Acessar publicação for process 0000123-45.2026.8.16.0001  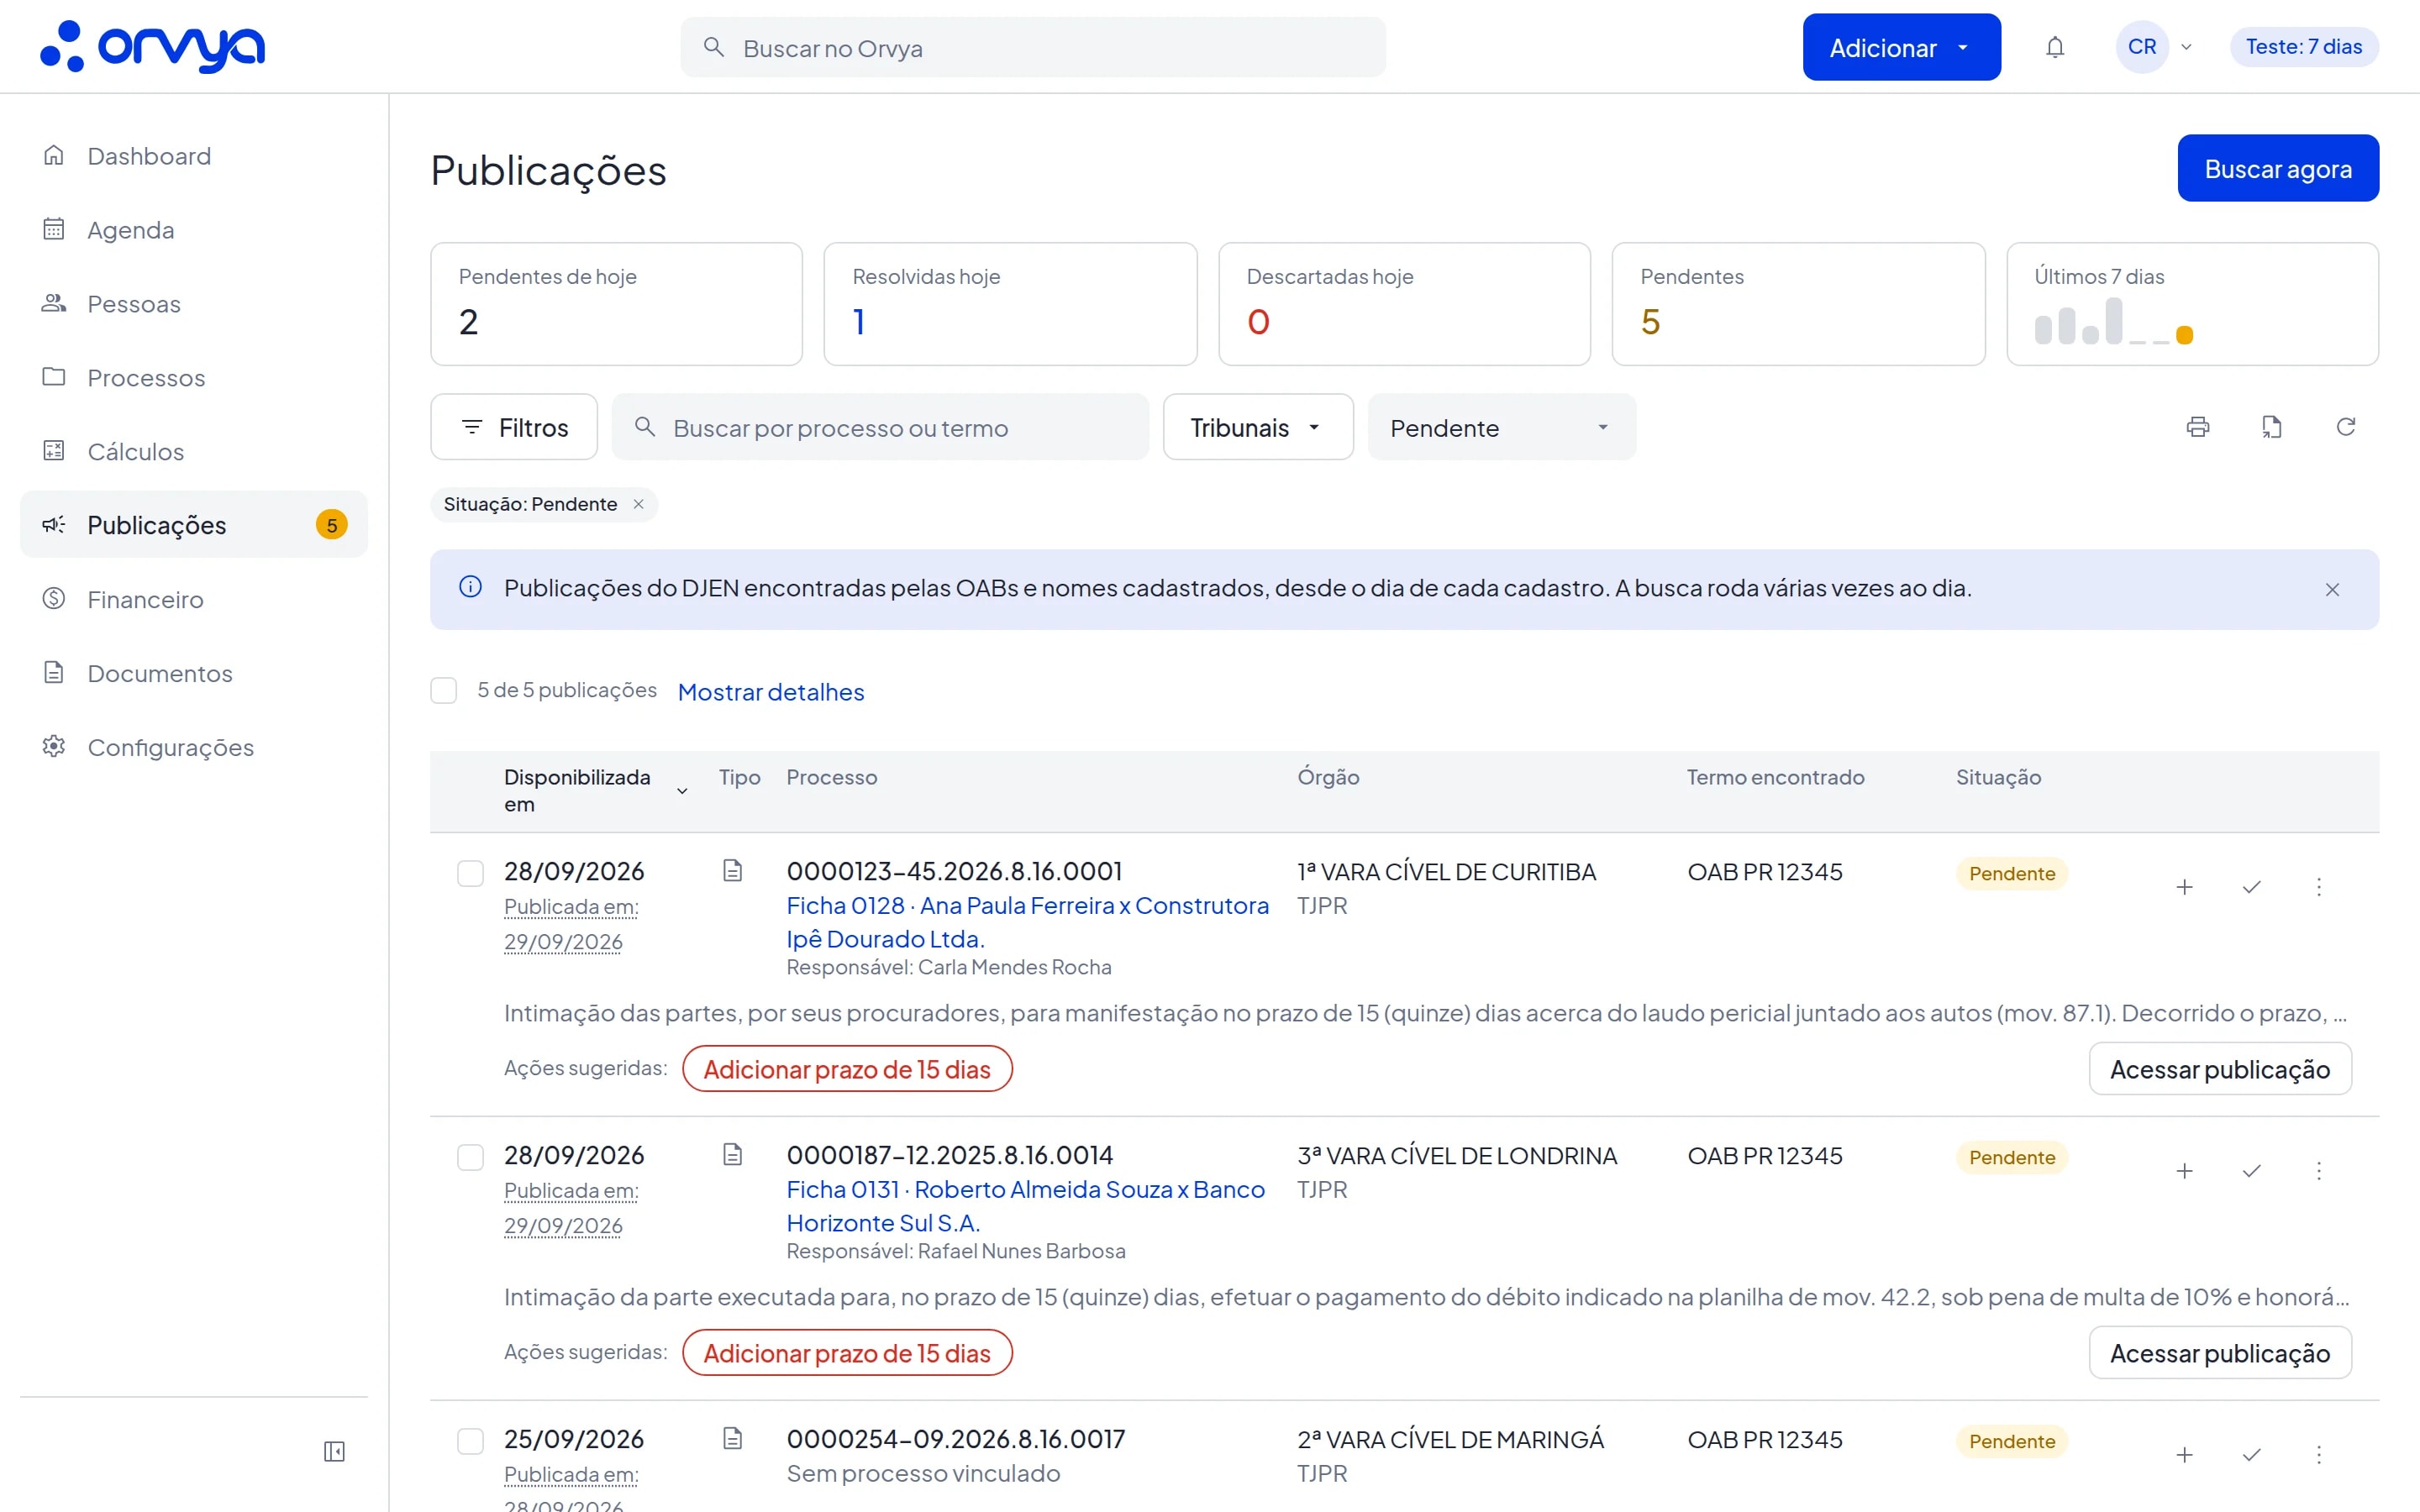(x=2220, y=1069)
